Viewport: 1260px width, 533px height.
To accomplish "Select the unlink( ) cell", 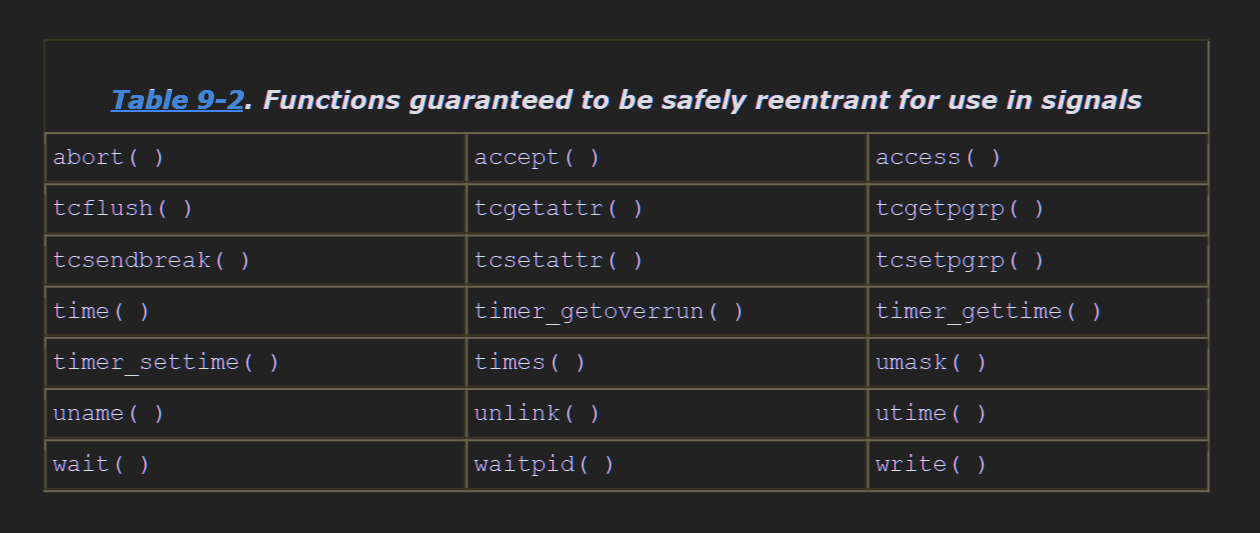I will click(x=667, y=414).
